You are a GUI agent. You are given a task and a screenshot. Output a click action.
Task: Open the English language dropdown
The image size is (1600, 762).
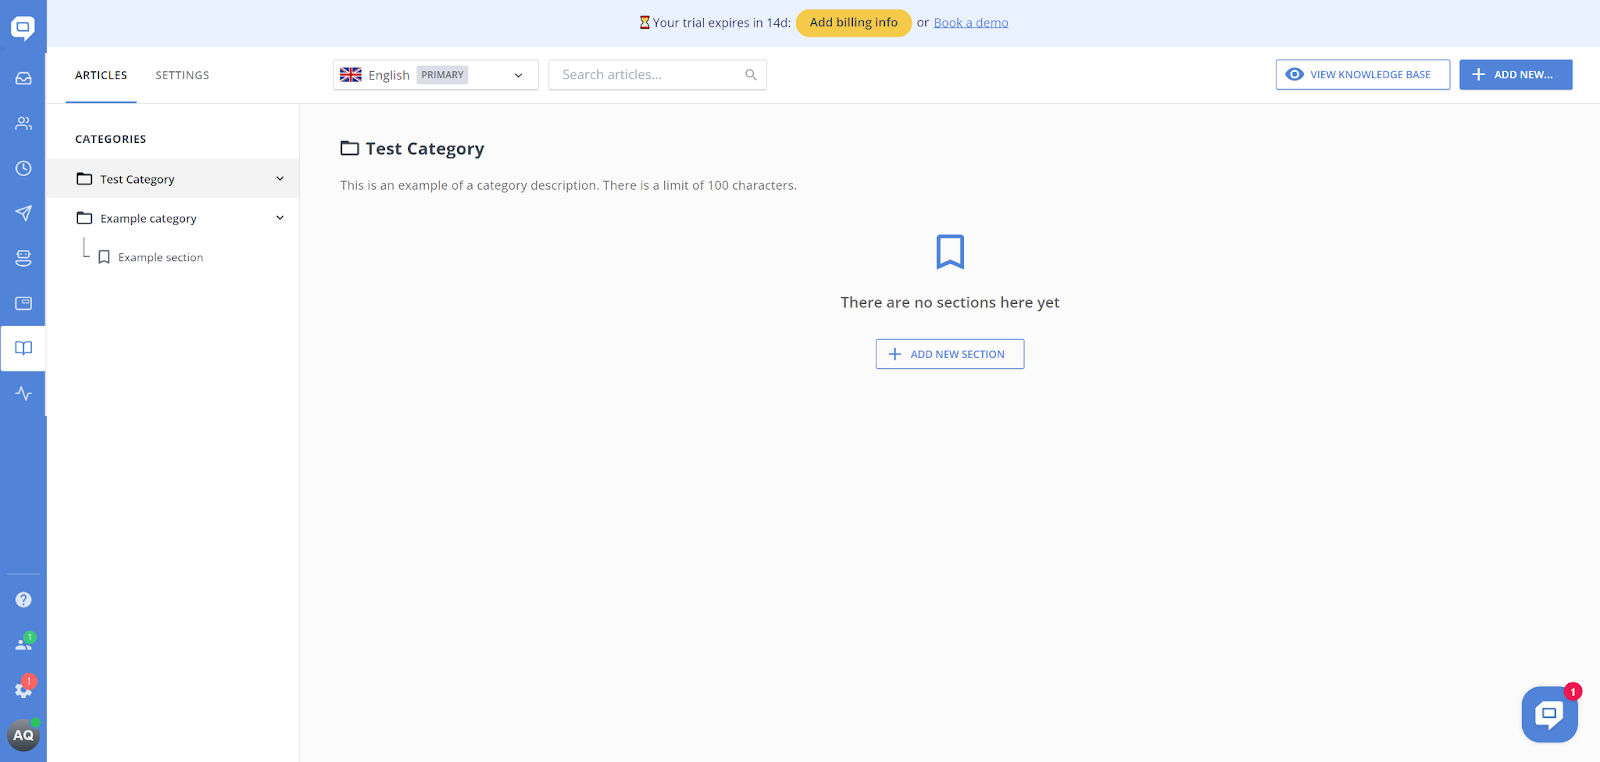click(x=435, y=75)
